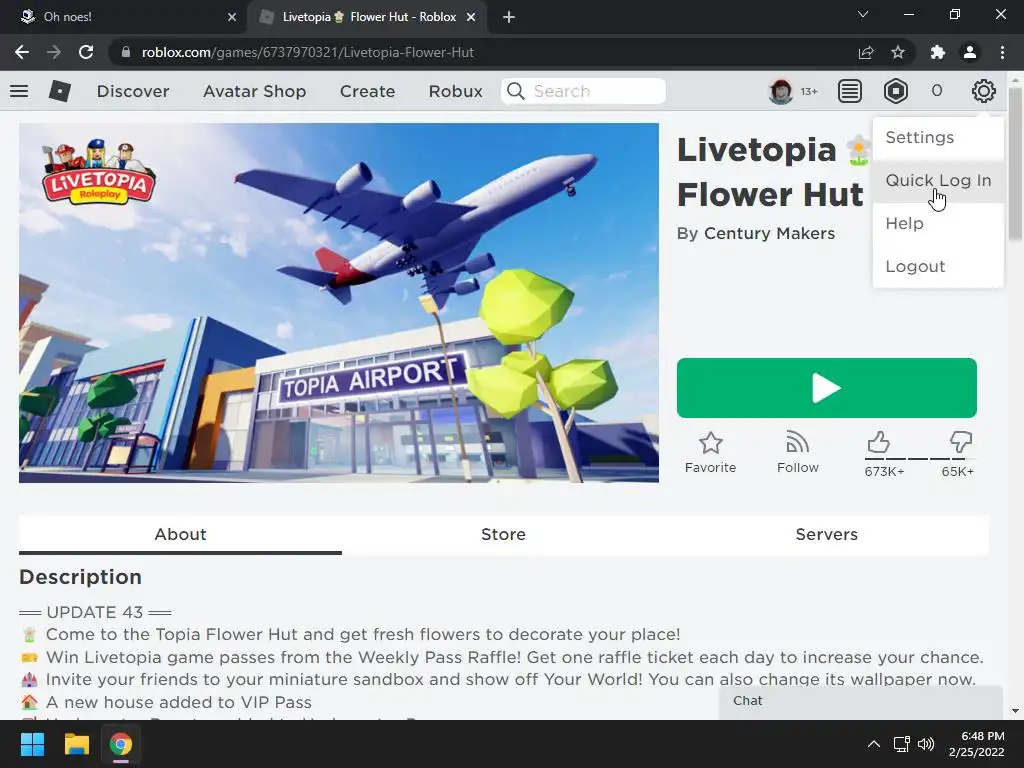Close the 'Oh noes!' tab

pos(232,17)
